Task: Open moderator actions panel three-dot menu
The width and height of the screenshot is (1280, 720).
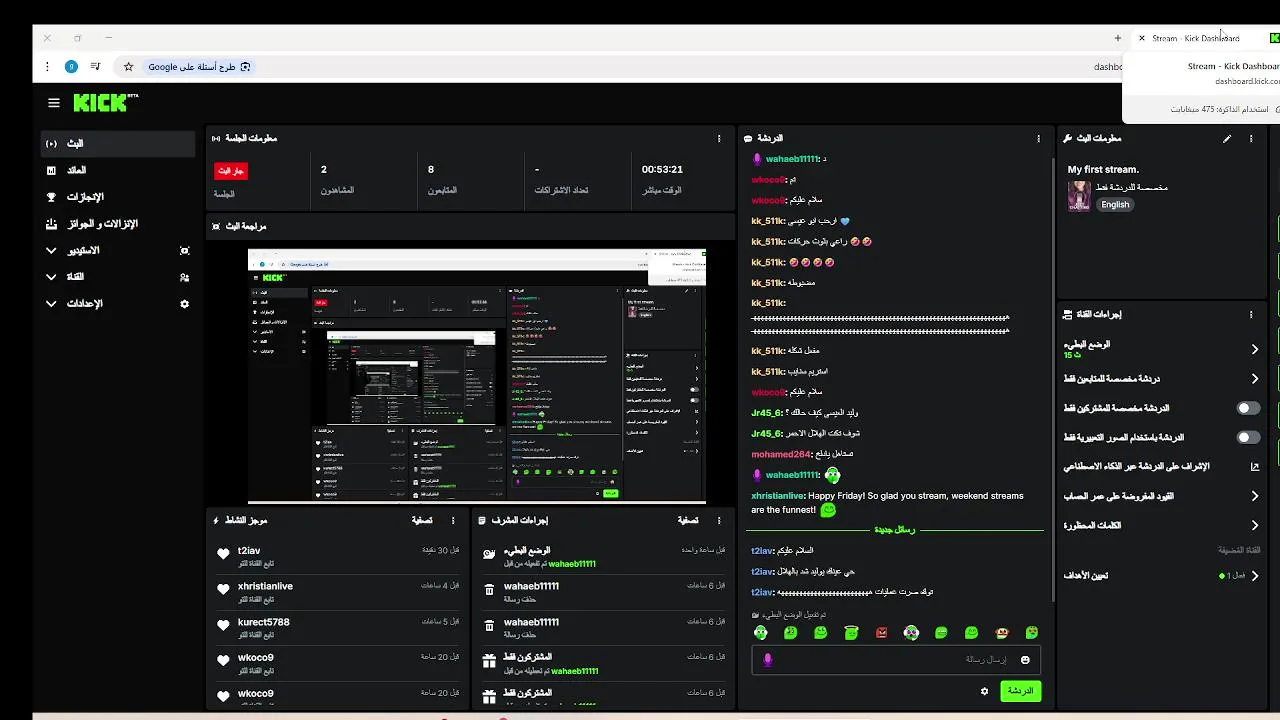Action: pyautogui.click(x=719, y=520)
